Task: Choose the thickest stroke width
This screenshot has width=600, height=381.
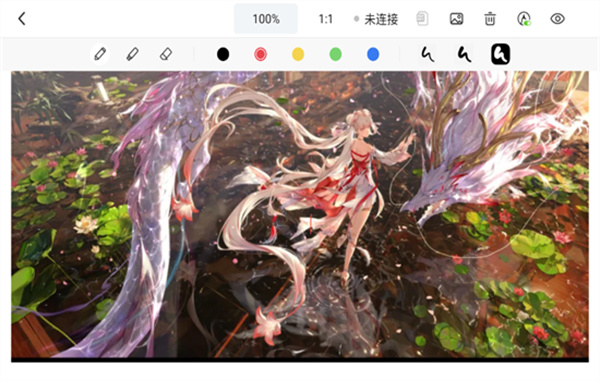Action: (501, 54)
